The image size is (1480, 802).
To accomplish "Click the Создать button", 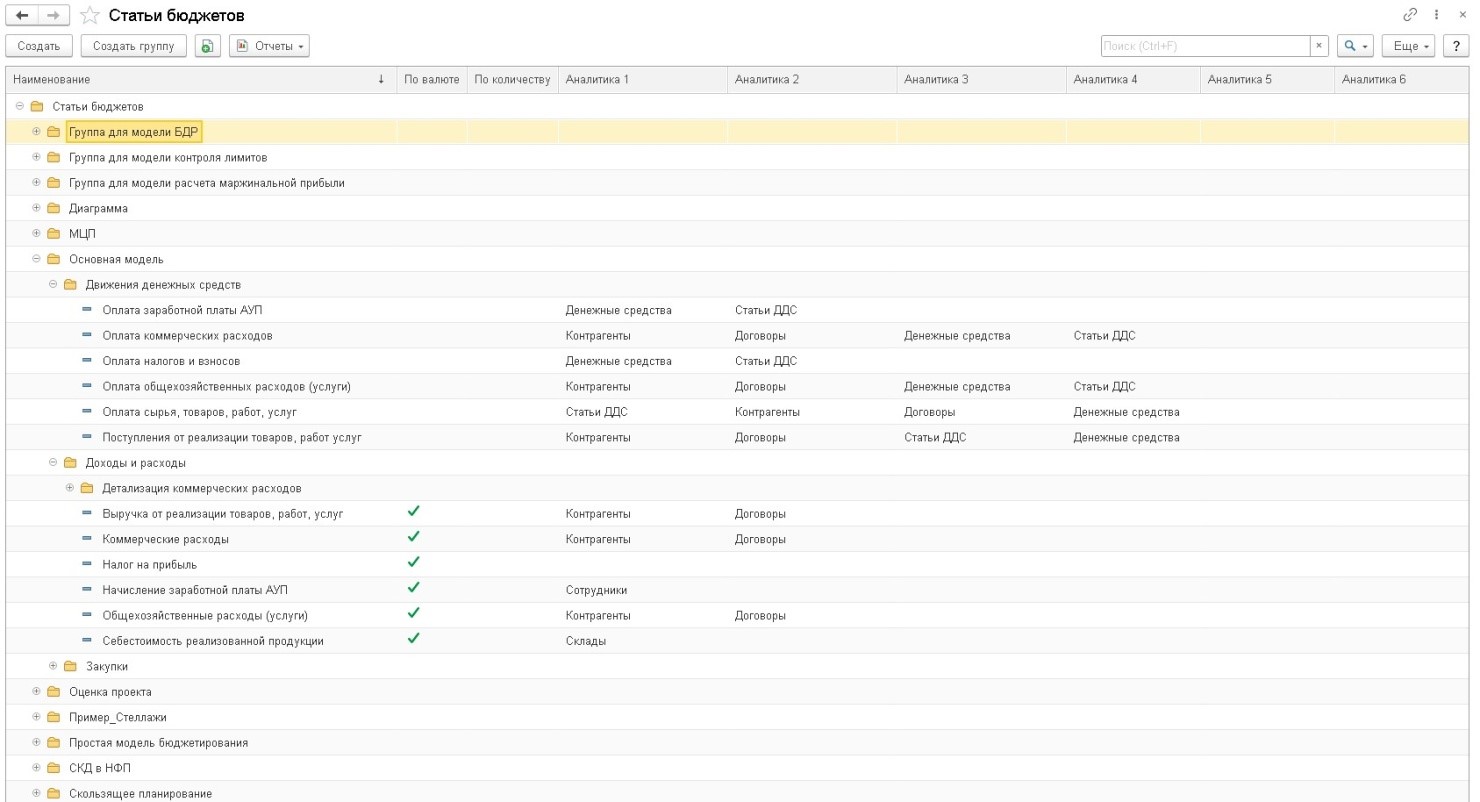I will pos(39,46).
